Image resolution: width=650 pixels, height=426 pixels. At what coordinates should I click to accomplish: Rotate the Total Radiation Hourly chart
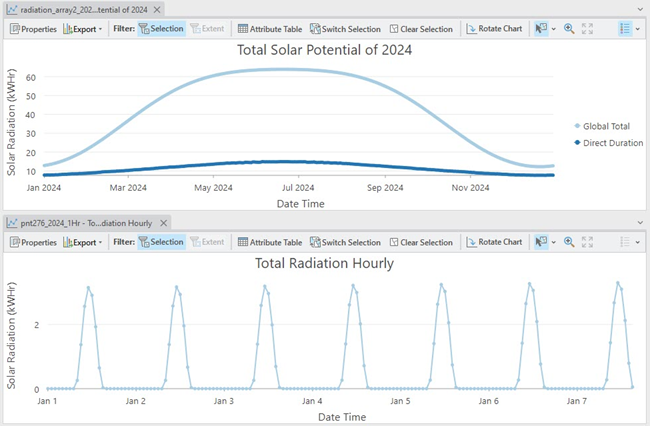494,242
